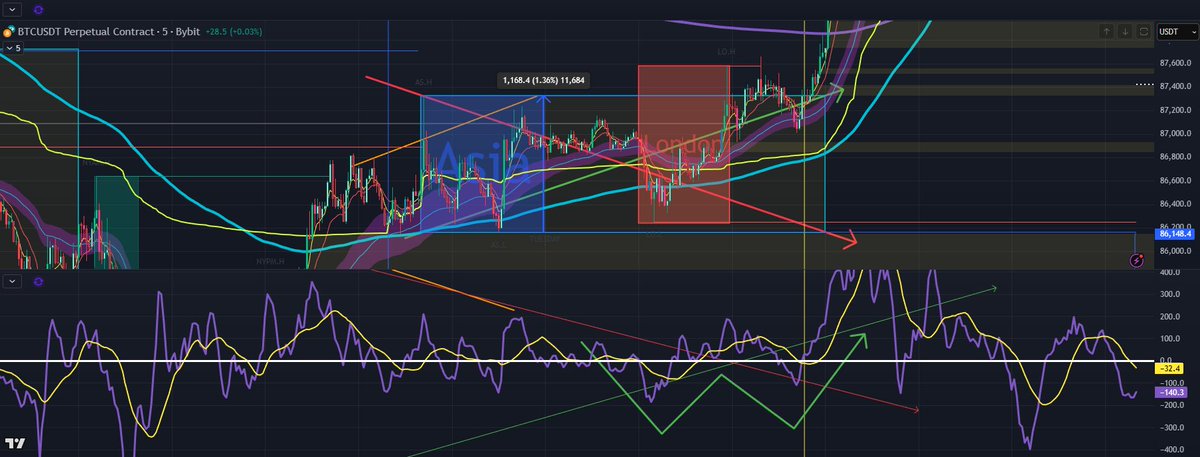This screenshot has width=1200, height=457.
Task: Click the purple round icon on the price scale
Action: pyautogui.click(x=1137, y=260)
